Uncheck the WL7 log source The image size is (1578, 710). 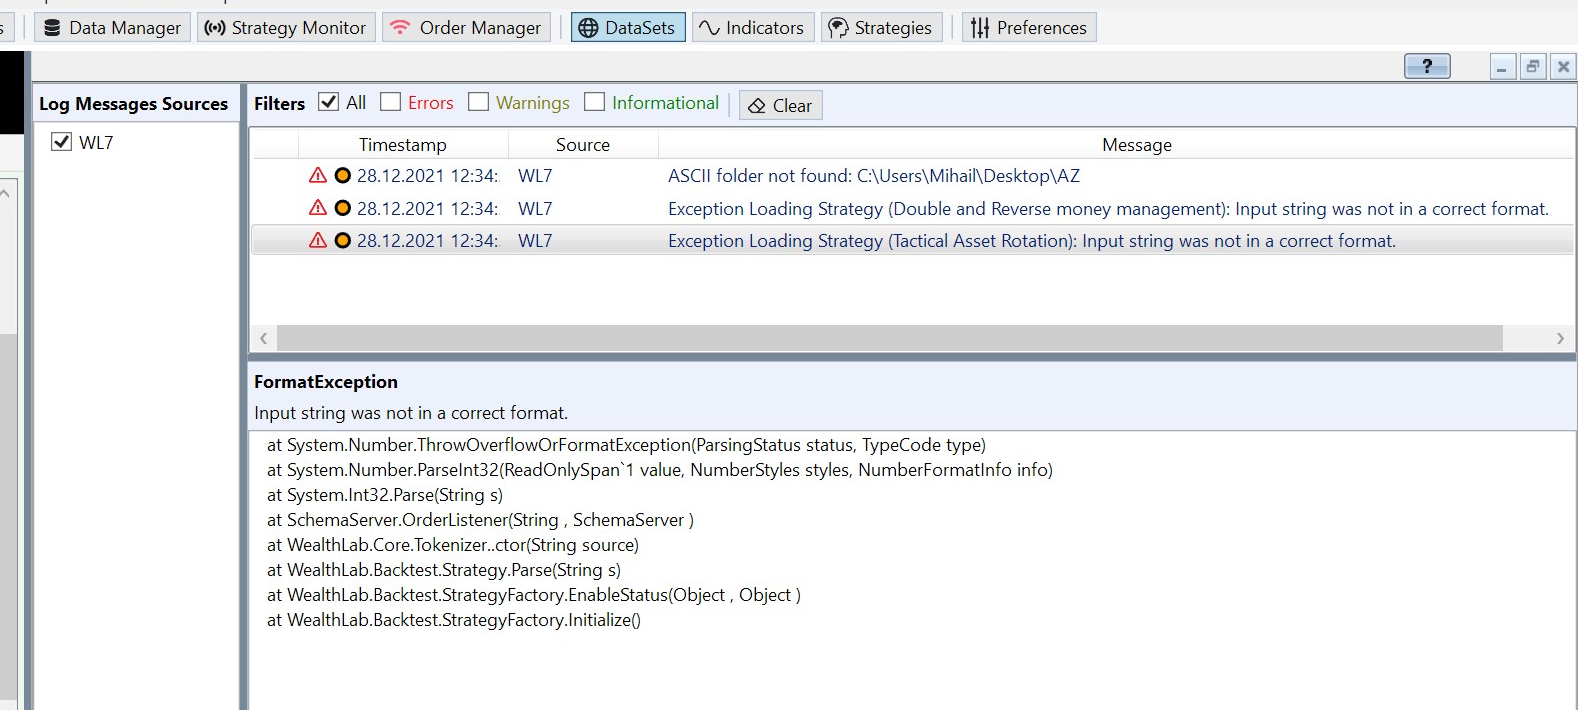(61, 142)
